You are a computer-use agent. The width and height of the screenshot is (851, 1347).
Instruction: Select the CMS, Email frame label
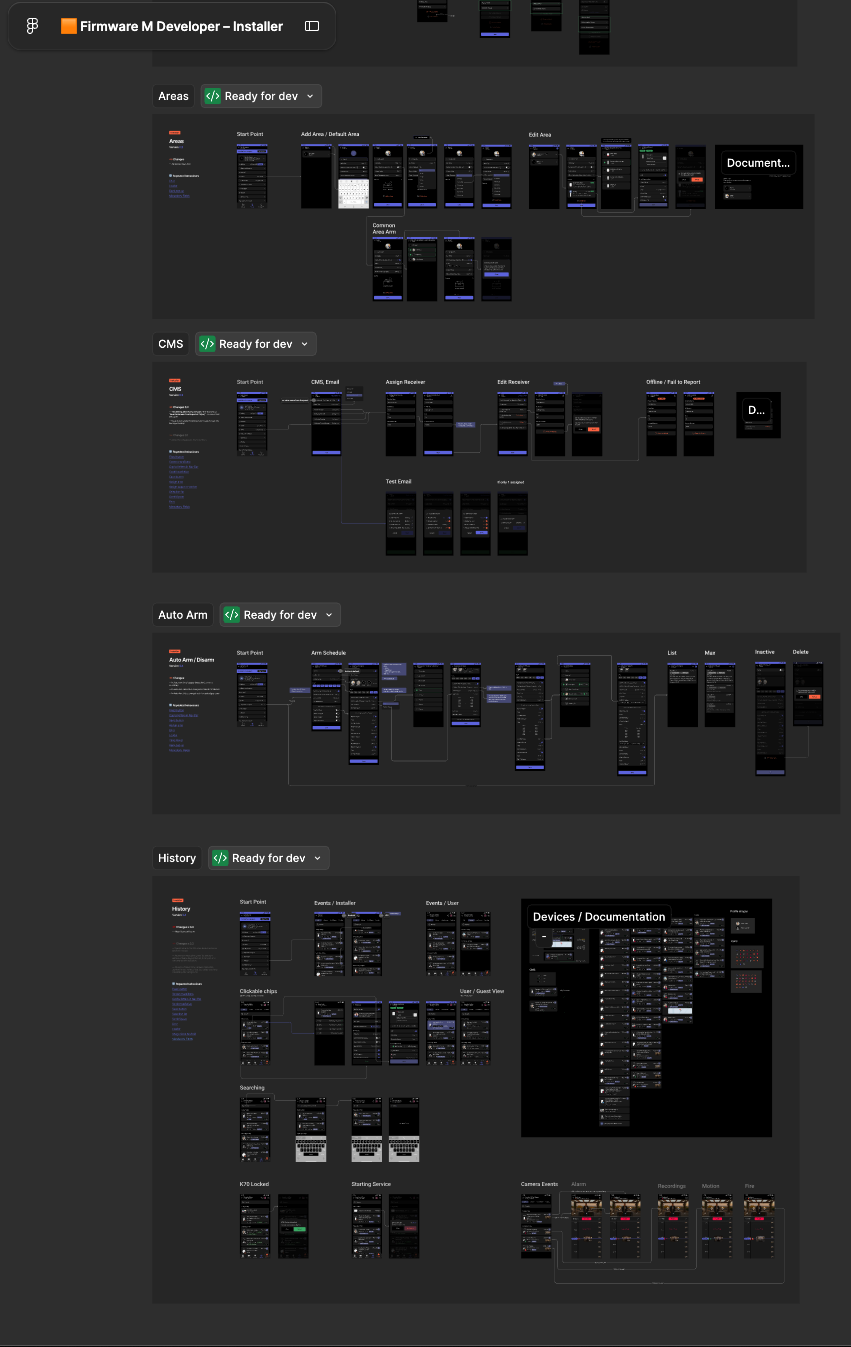(325, 382)
